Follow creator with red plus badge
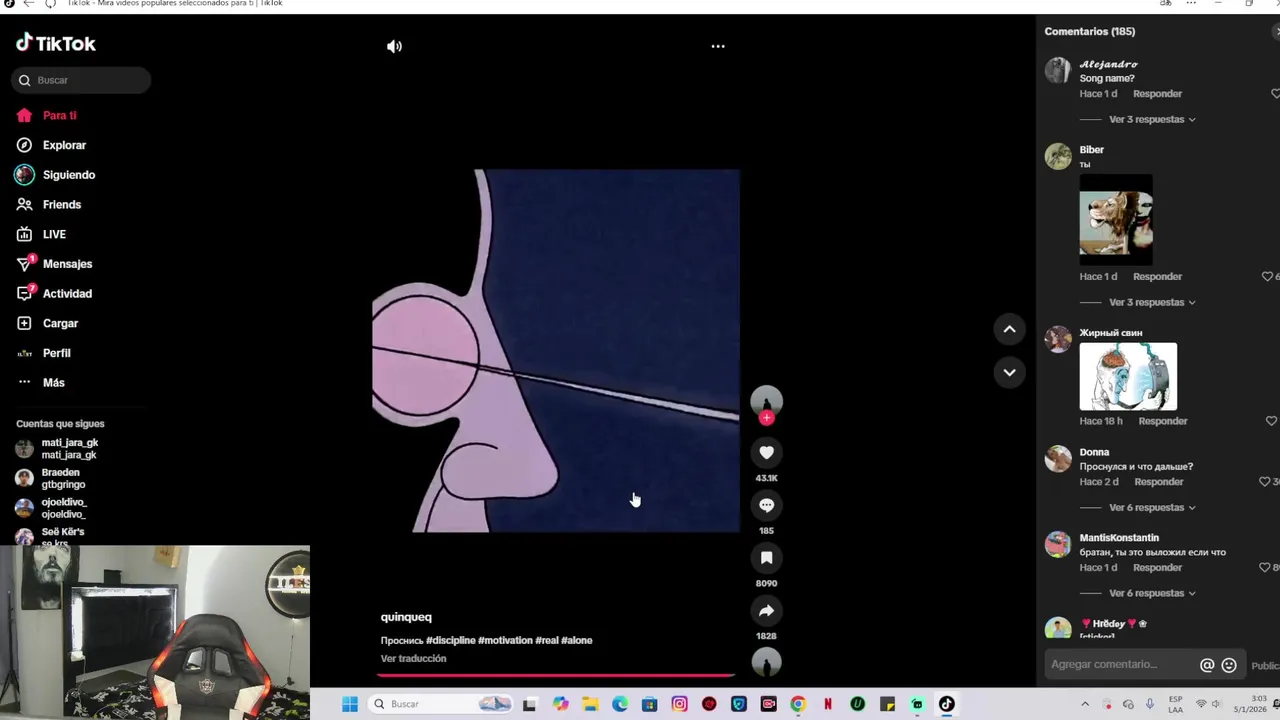The height and width of the screenshot is (720, 1280). point(767,418)
